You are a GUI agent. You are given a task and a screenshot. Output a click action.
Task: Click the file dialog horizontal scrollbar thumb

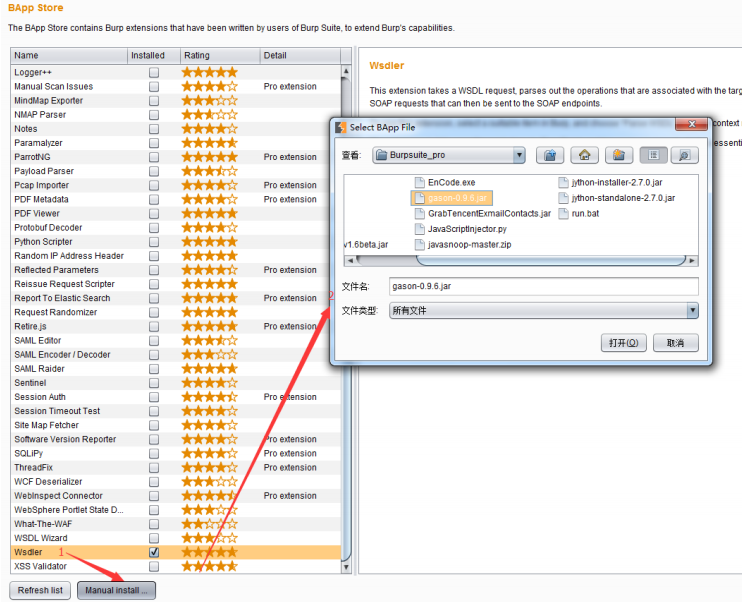point(551,260)
